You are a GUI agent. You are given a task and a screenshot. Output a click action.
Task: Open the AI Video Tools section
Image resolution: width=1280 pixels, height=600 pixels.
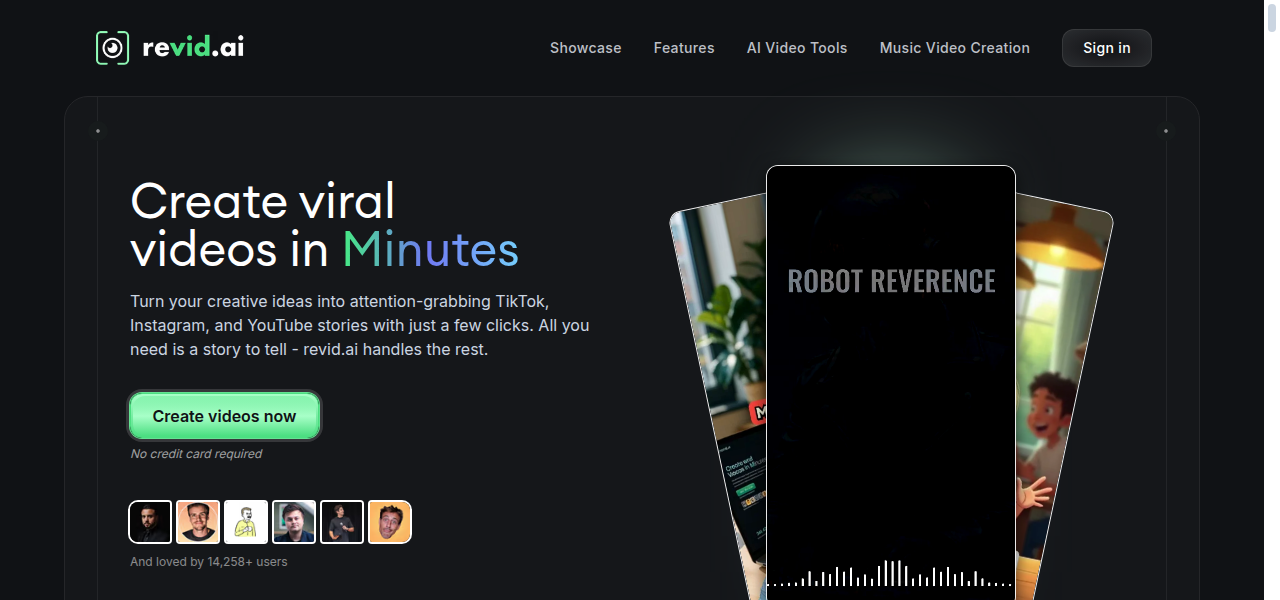(x=796, y=47)
